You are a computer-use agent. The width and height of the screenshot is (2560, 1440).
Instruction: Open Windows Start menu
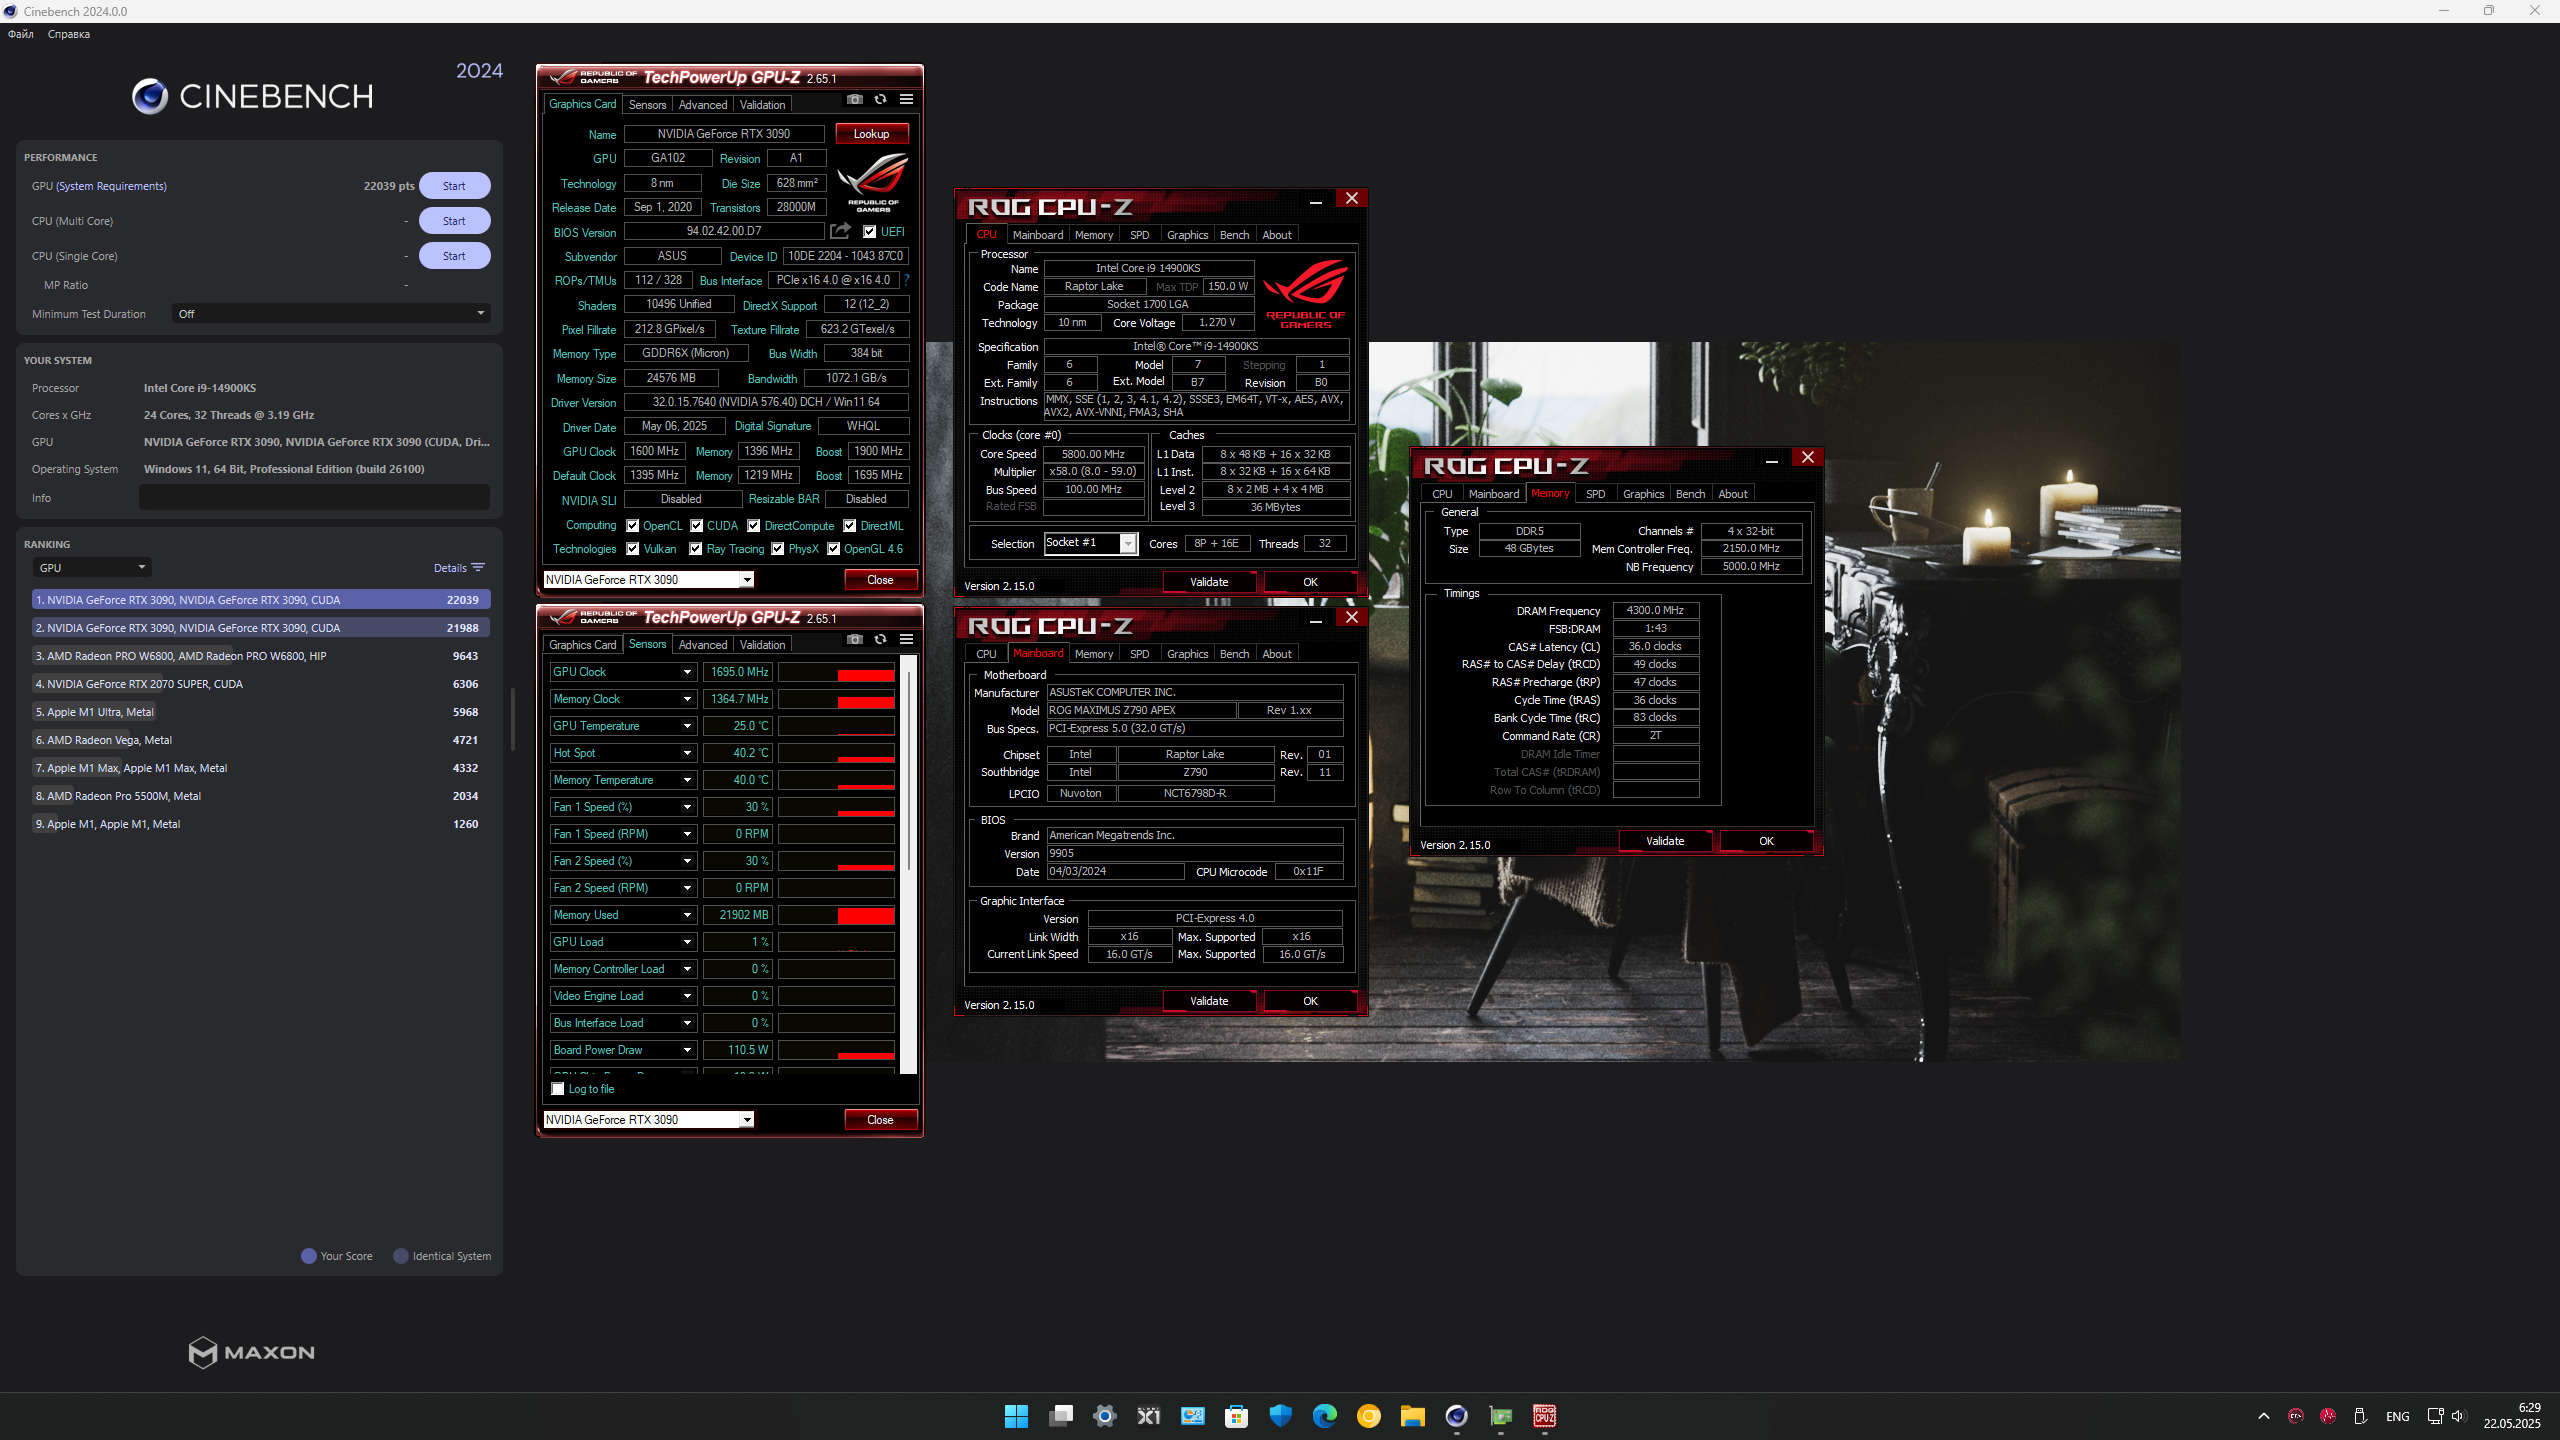click(x=1016, y=1416)
